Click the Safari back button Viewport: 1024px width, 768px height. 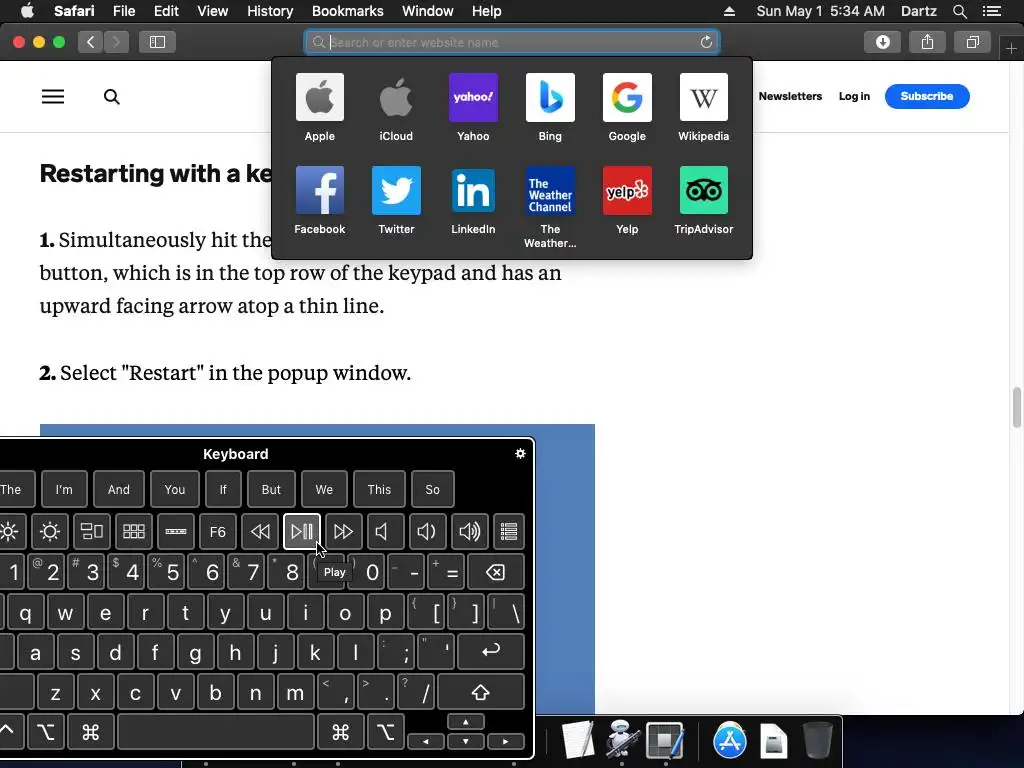(x=91, y=42)
